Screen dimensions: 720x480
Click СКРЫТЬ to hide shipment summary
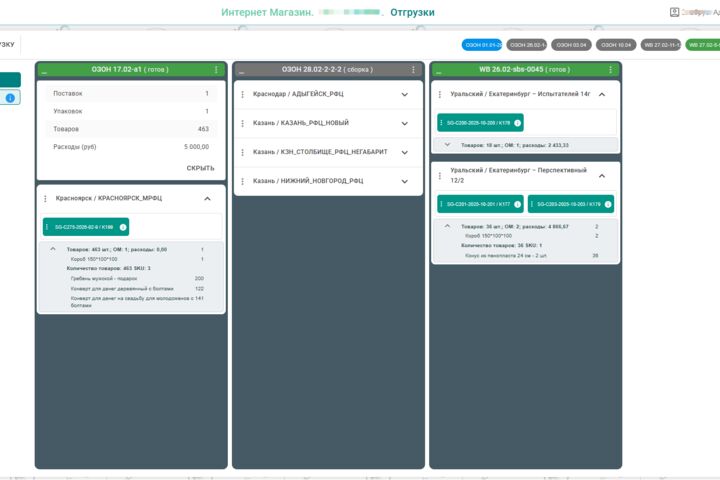pos(200,168)
